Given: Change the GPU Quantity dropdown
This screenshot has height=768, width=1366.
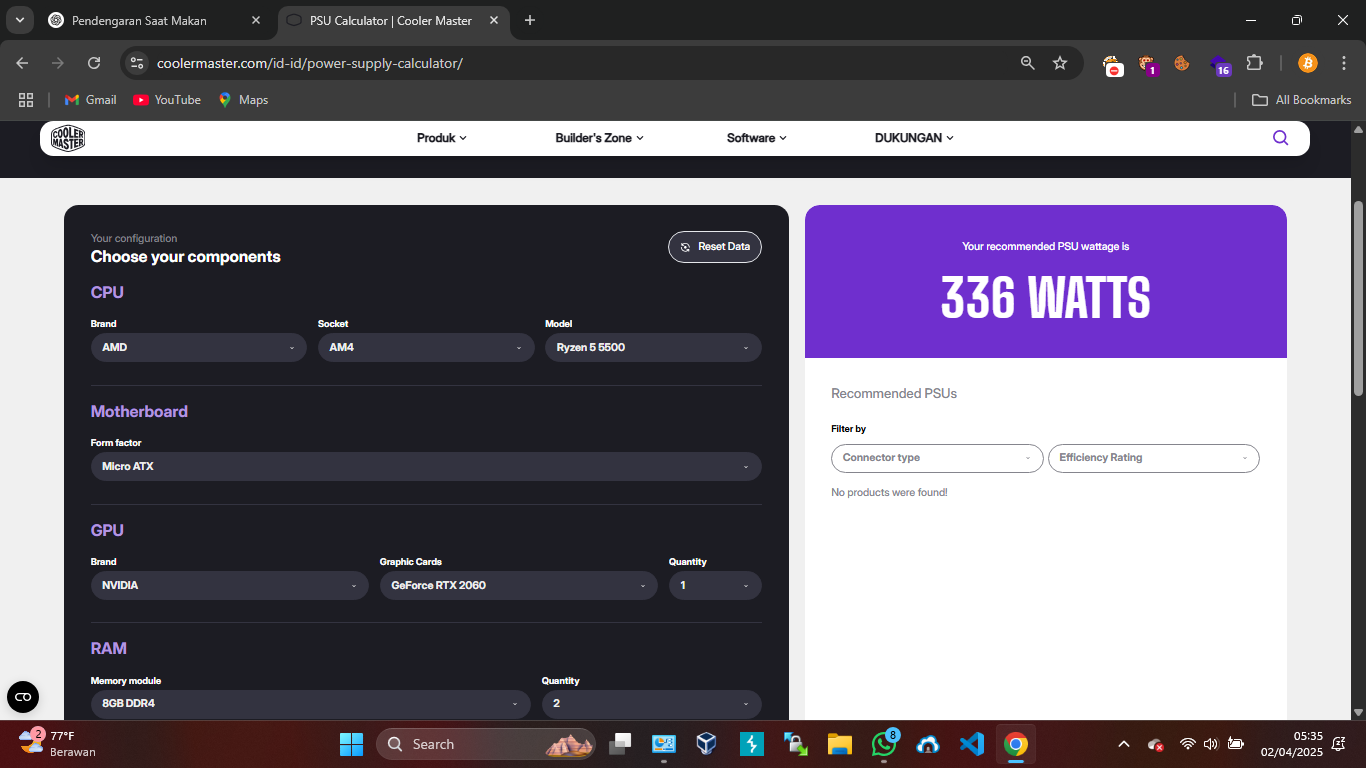Looking at the screenshot, I should coord(715,586).
